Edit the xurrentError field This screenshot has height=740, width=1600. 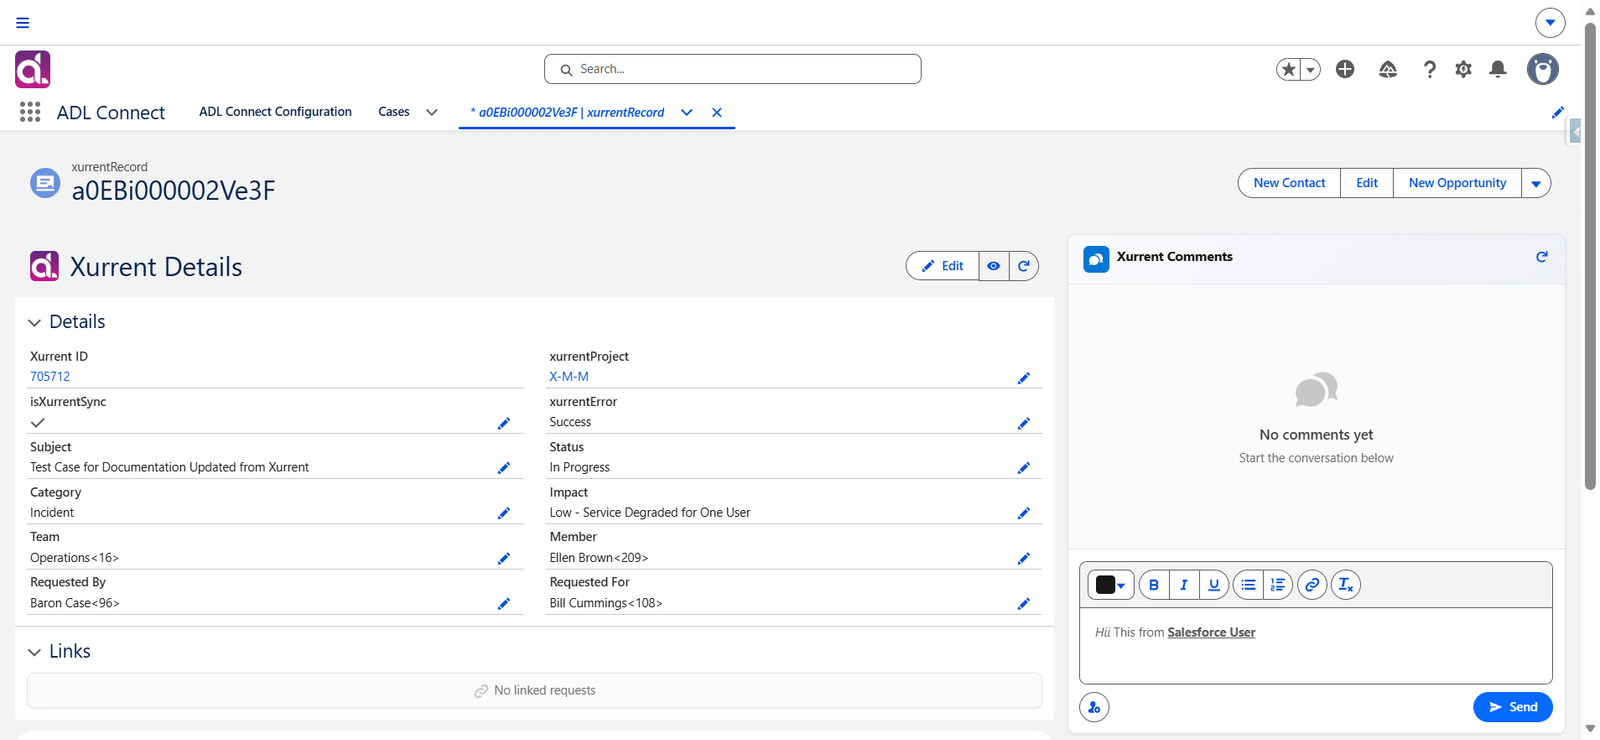[1024, 423]
